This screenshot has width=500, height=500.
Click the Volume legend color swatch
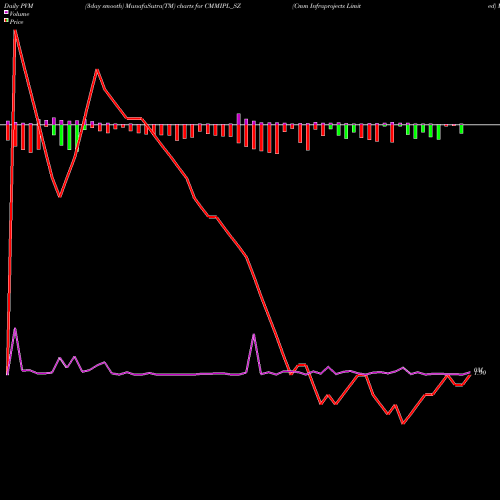[x=6, y=12]
